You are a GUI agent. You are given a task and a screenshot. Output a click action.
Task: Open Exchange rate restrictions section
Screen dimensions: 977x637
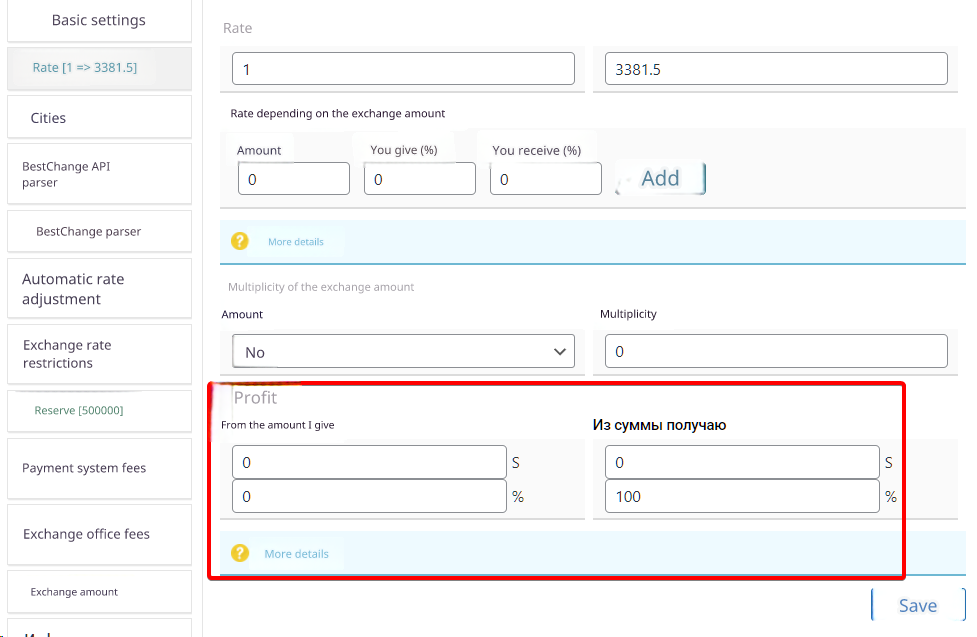pos(98,354)
